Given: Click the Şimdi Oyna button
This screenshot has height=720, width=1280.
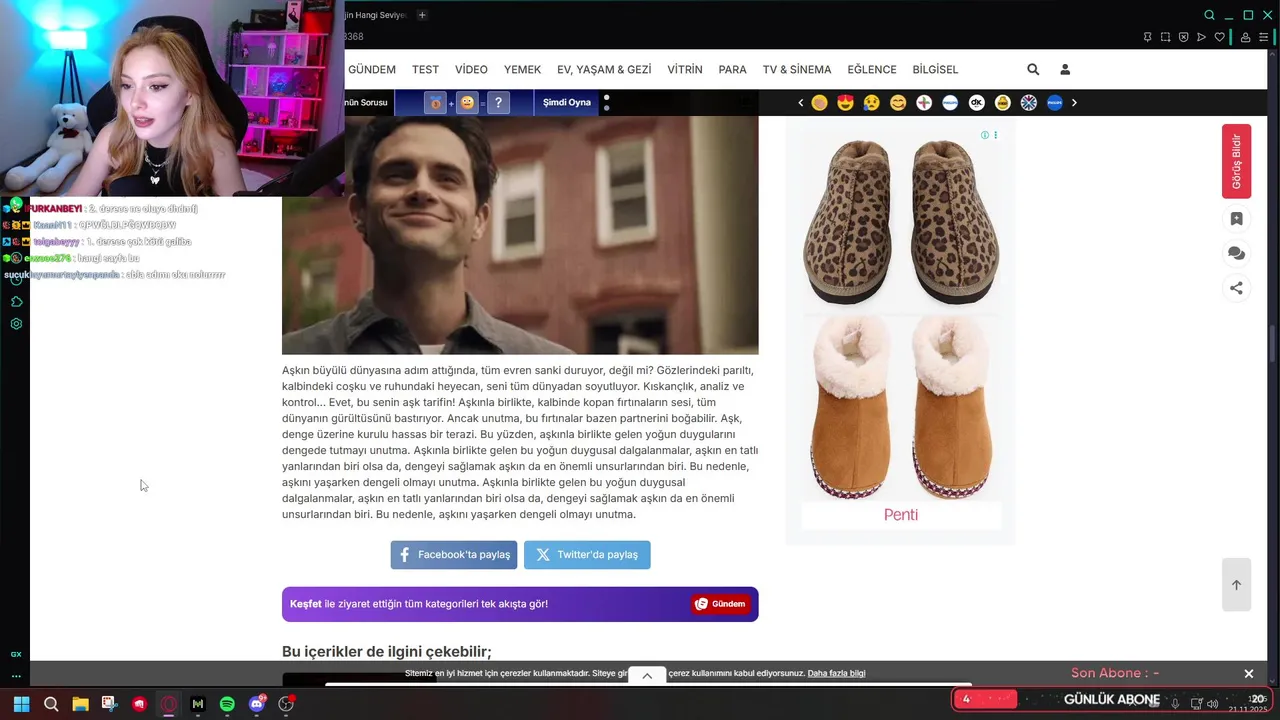Looking at the screenshot, I should click(567, 102).
